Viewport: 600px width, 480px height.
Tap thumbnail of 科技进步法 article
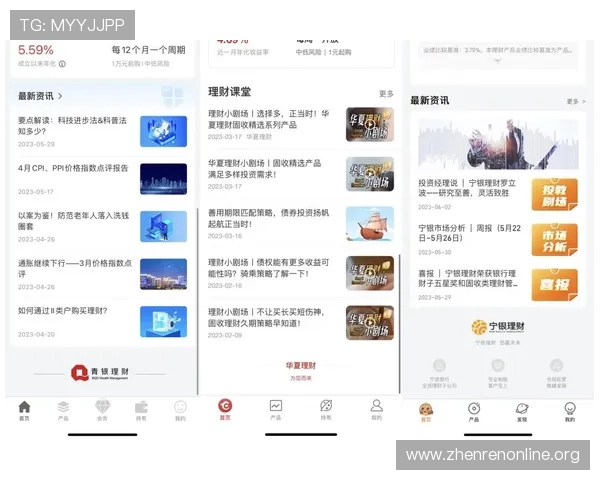[x=163, y=131]
